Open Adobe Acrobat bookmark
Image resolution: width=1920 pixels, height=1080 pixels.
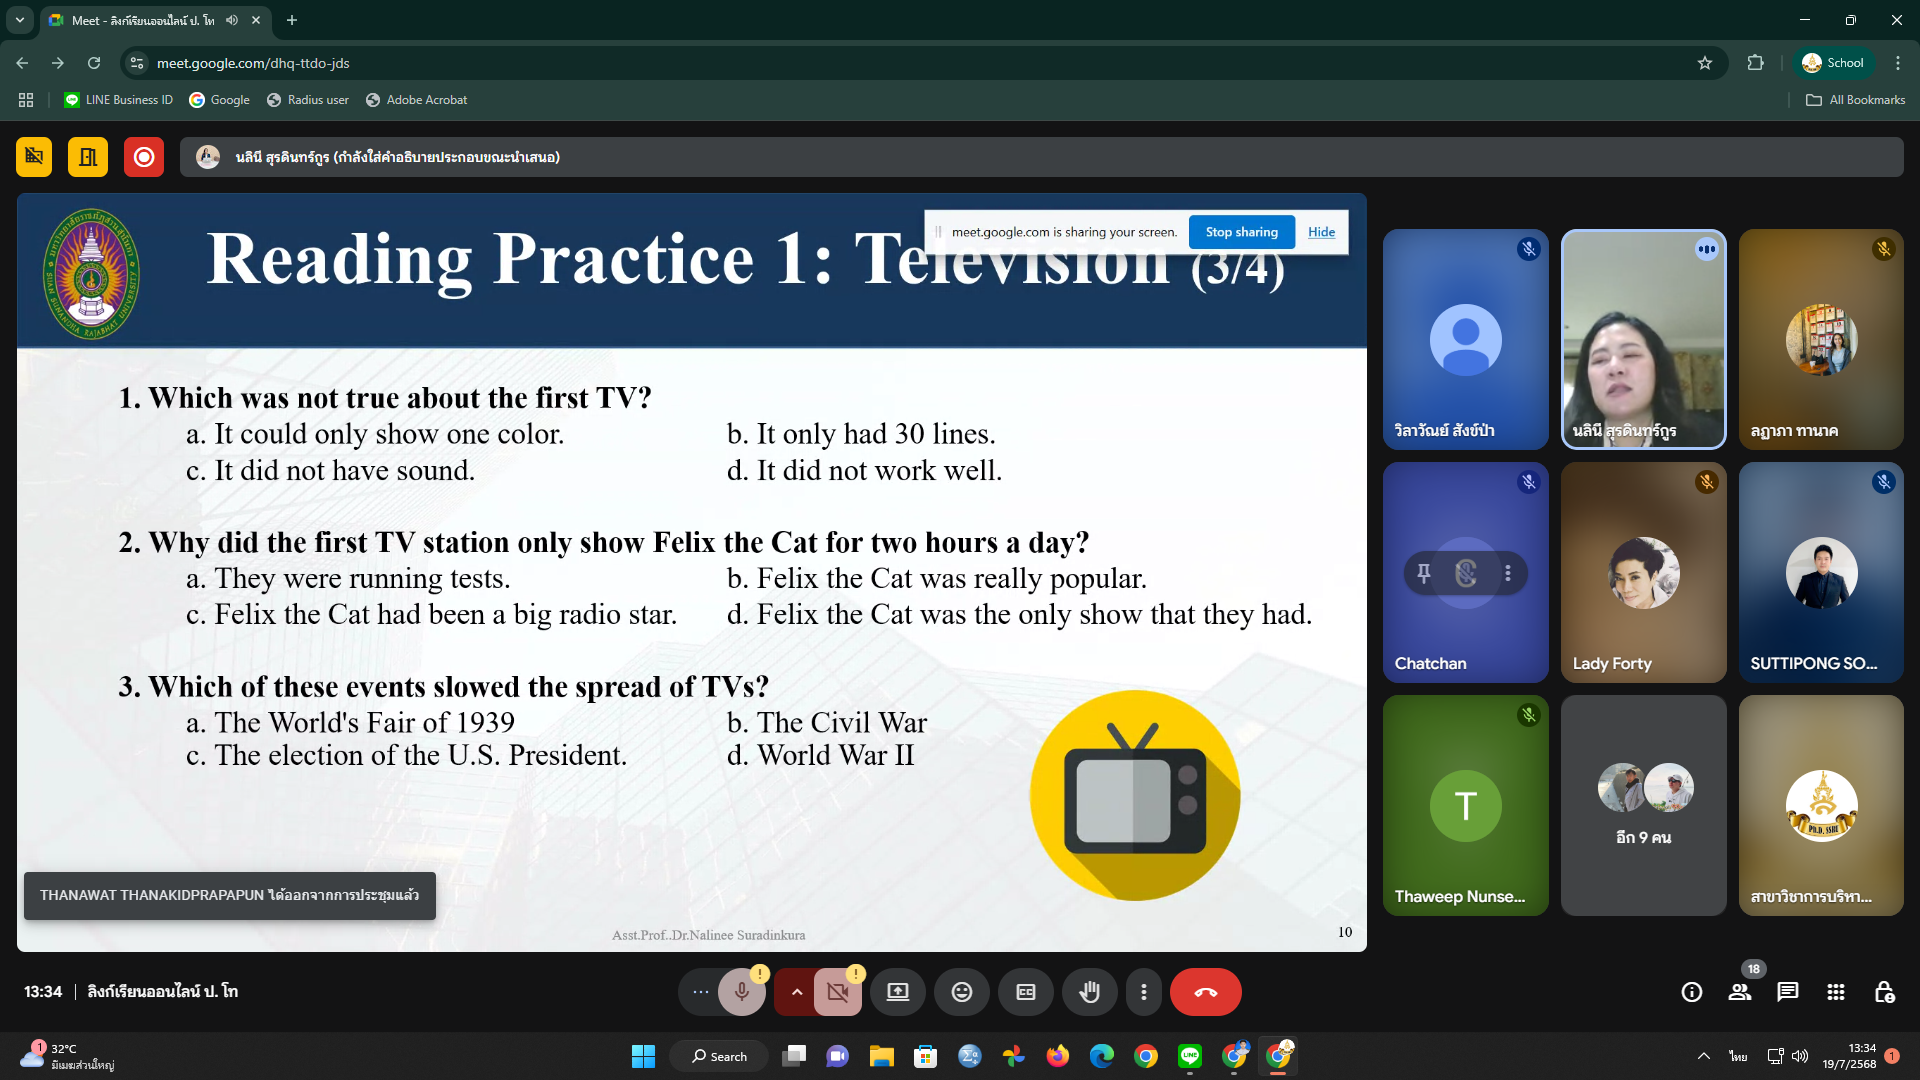(x=416, y=100)
